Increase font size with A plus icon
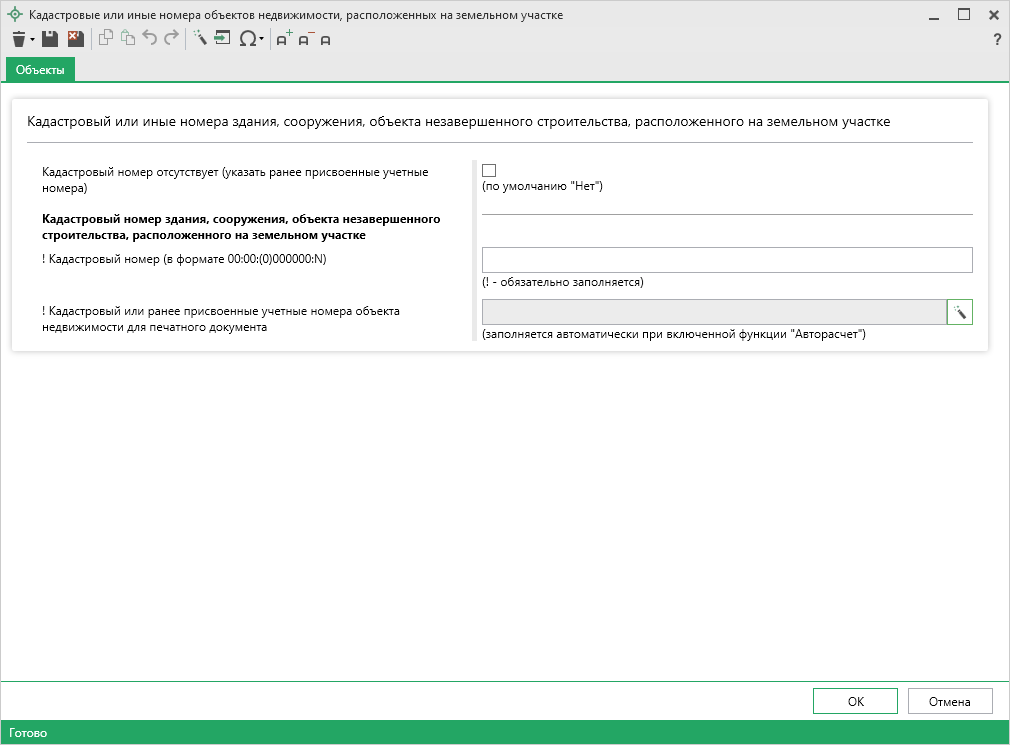 (284, 39)
